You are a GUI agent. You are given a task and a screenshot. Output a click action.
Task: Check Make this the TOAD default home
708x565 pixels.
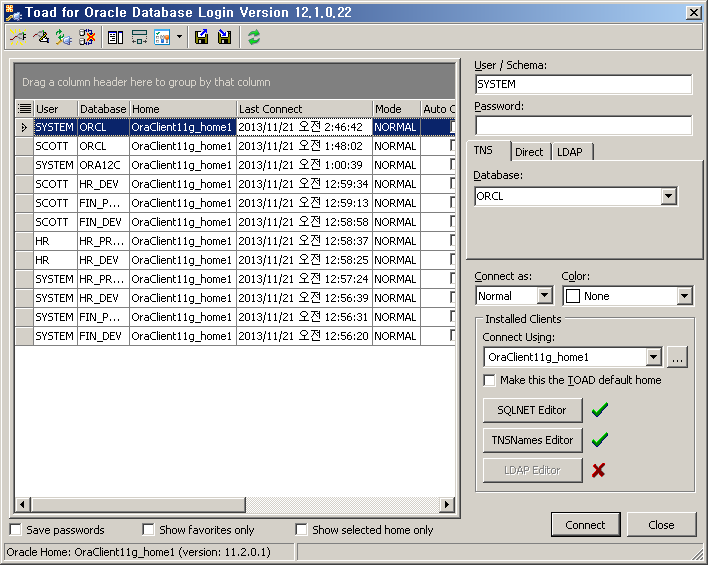click(x=489, y=380)
